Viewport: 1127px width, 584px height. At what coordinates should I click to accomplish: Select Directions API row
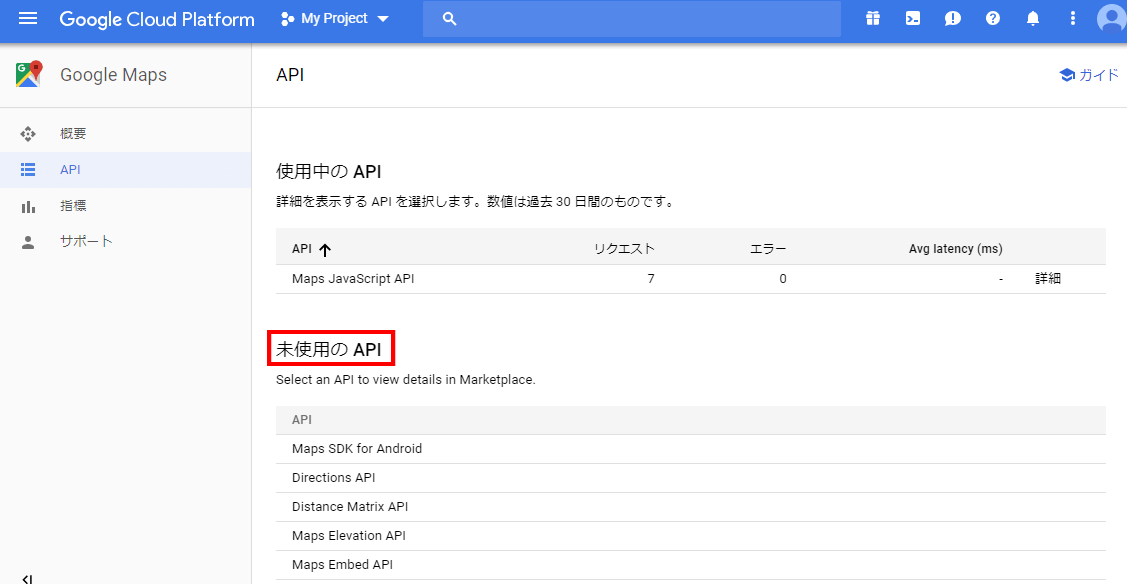coord(691,478)
